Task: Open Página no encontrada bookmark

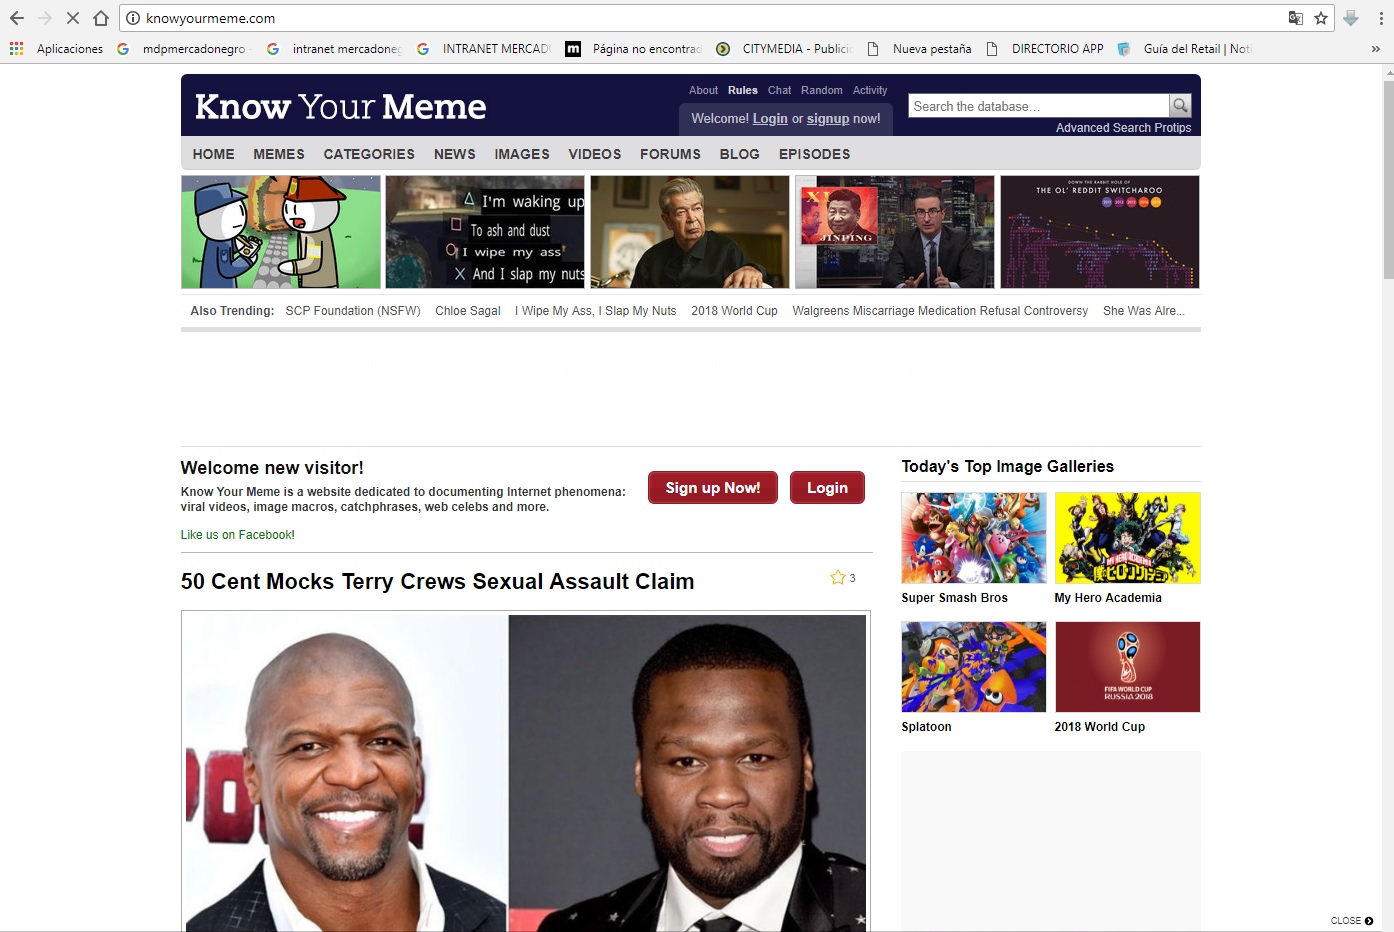Action: pyautogui.click(x=634, y=48)
